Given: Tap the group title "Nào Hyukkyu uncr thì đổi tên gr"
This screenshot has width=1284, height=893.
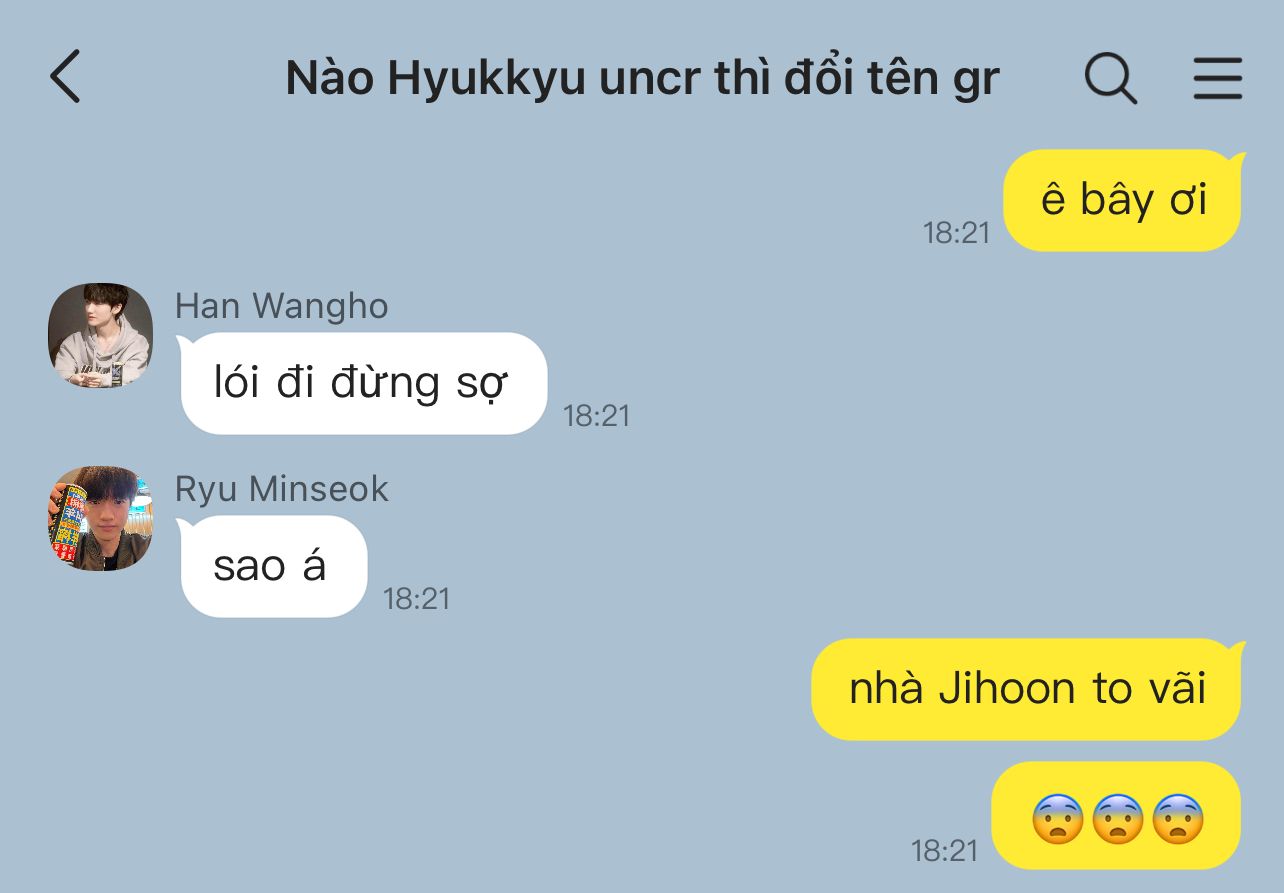Looking at the screenshot, I should 642,78.
